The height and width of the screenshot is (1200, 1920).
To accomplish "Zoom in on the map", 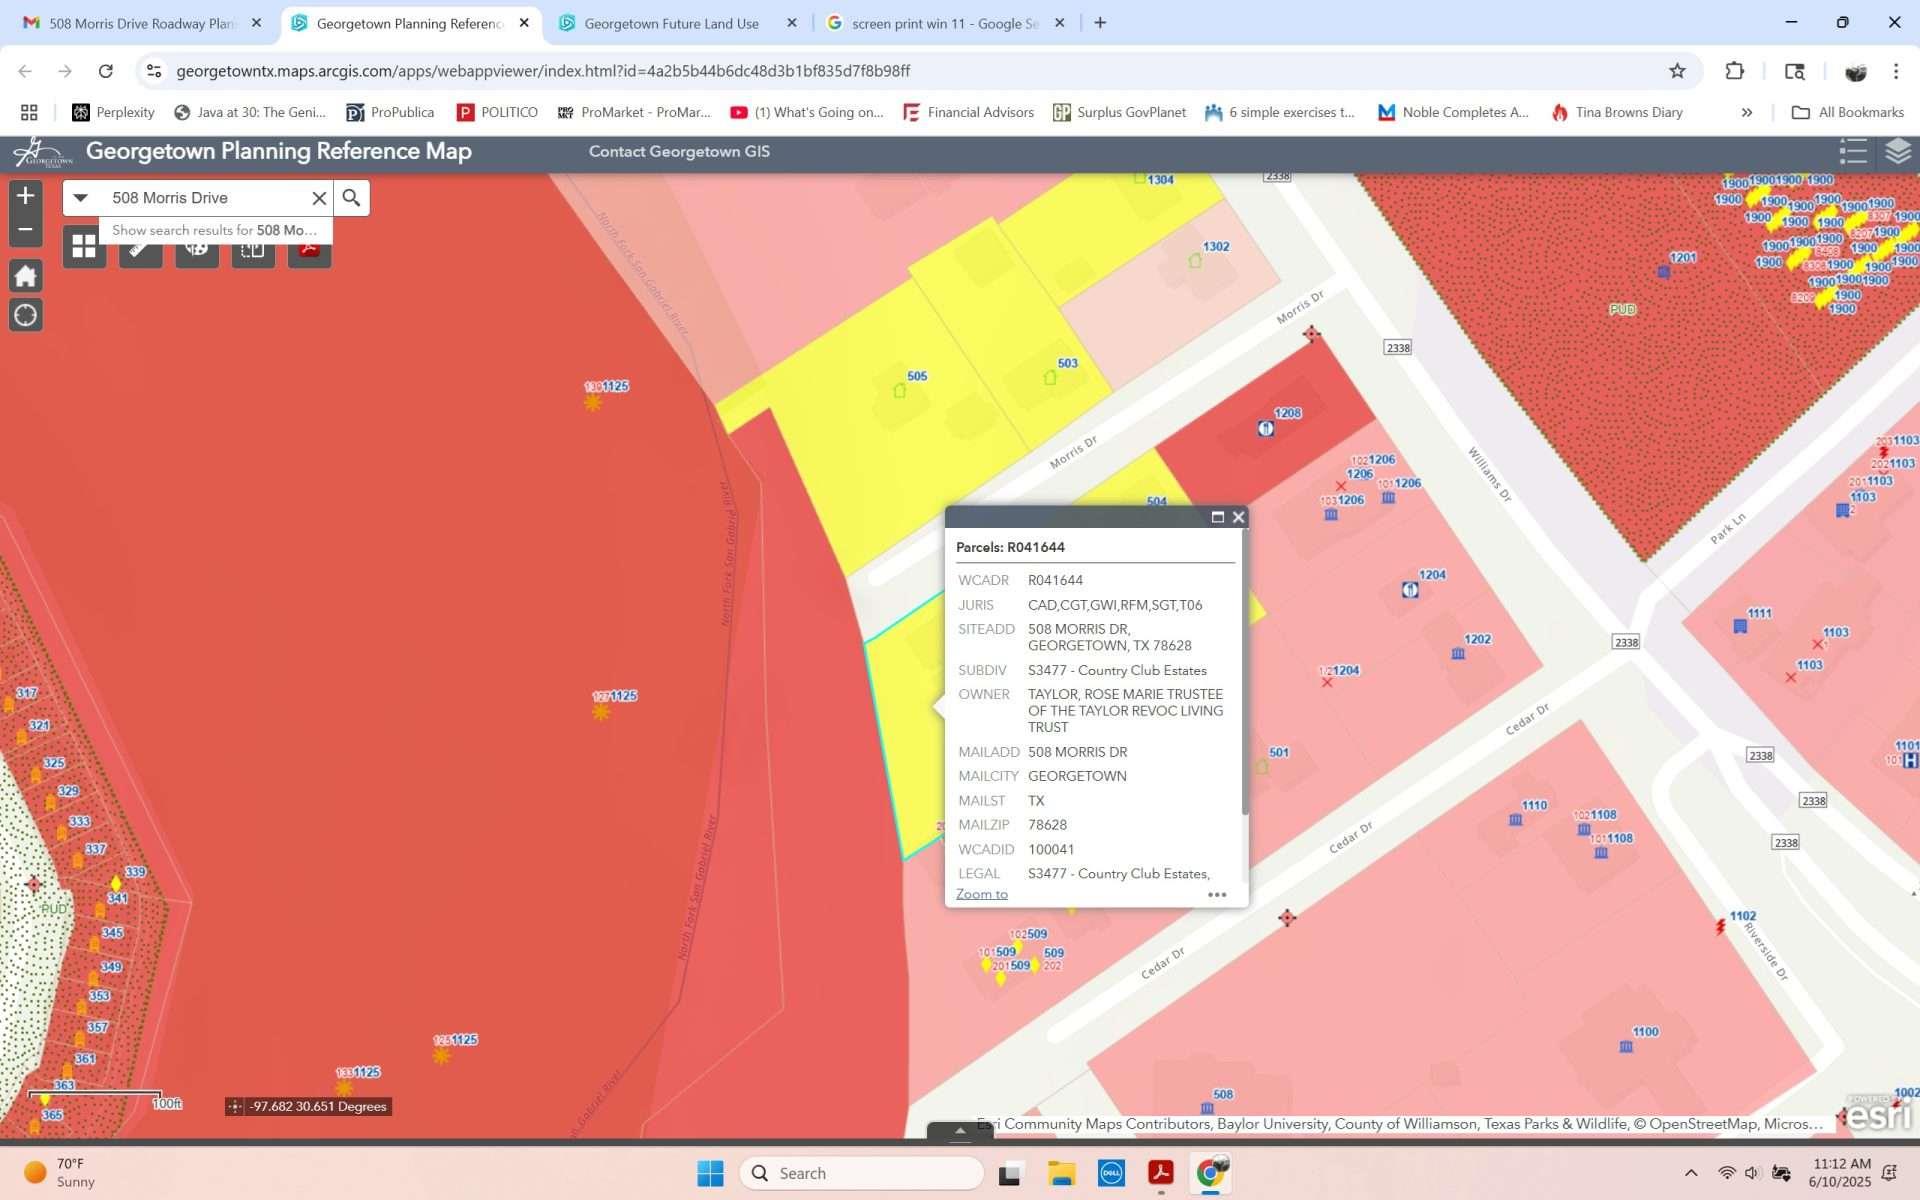I will point(26,196).
